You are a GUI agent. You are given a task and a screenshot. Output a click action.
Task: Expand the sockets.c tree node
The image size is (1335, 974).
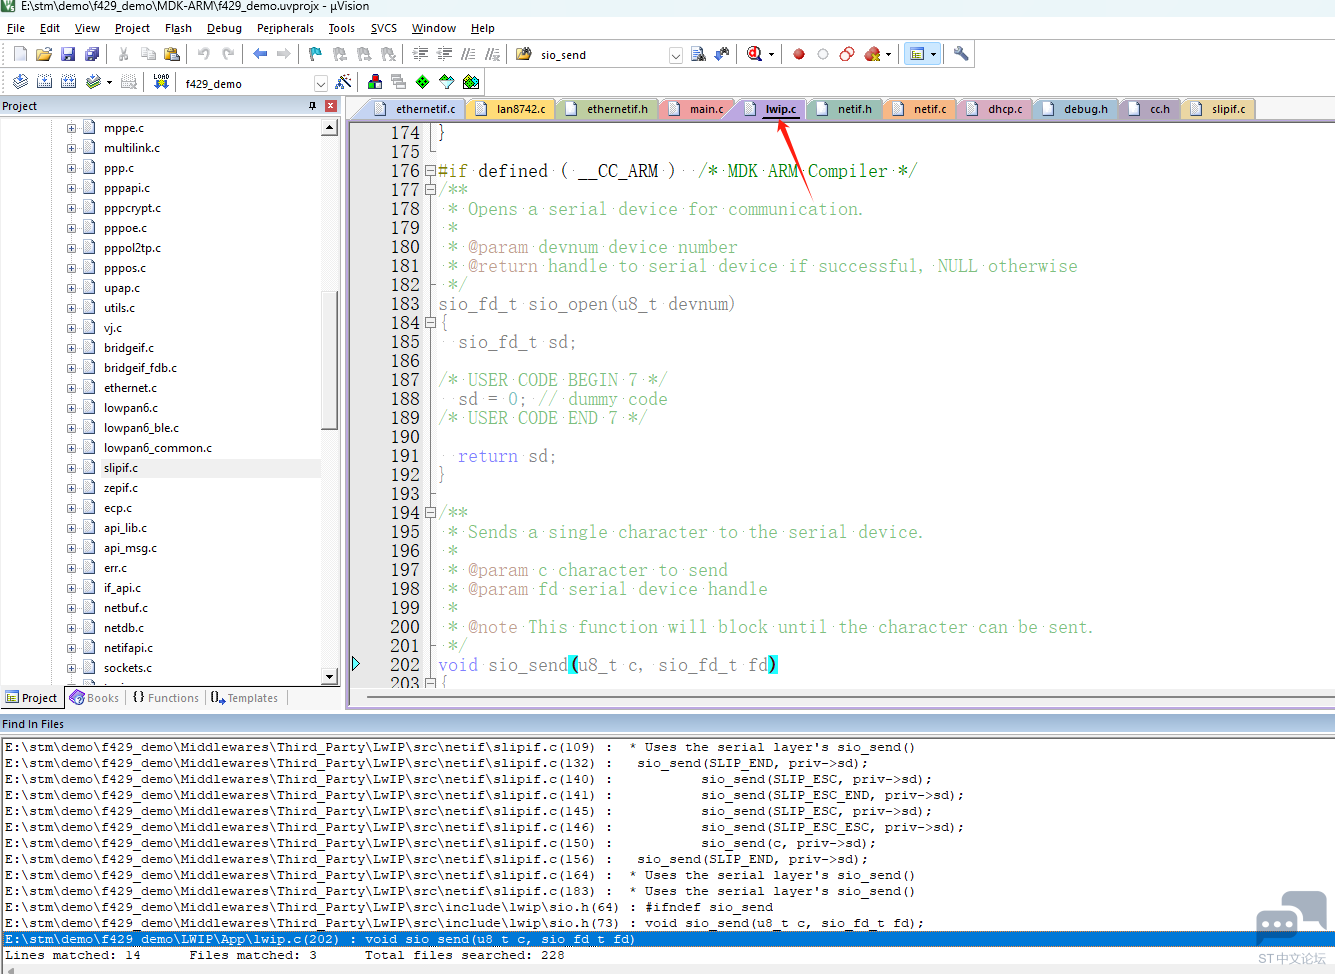pyautogui.click(x=71, y=668)
